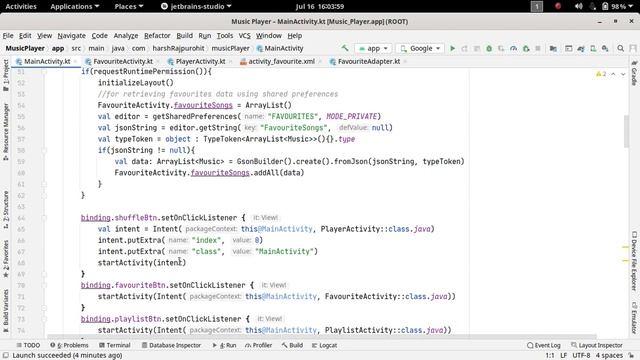
Task: Click the musicPlayer breadcrumb in navigation bar
Action: click(x=230, y=48)
